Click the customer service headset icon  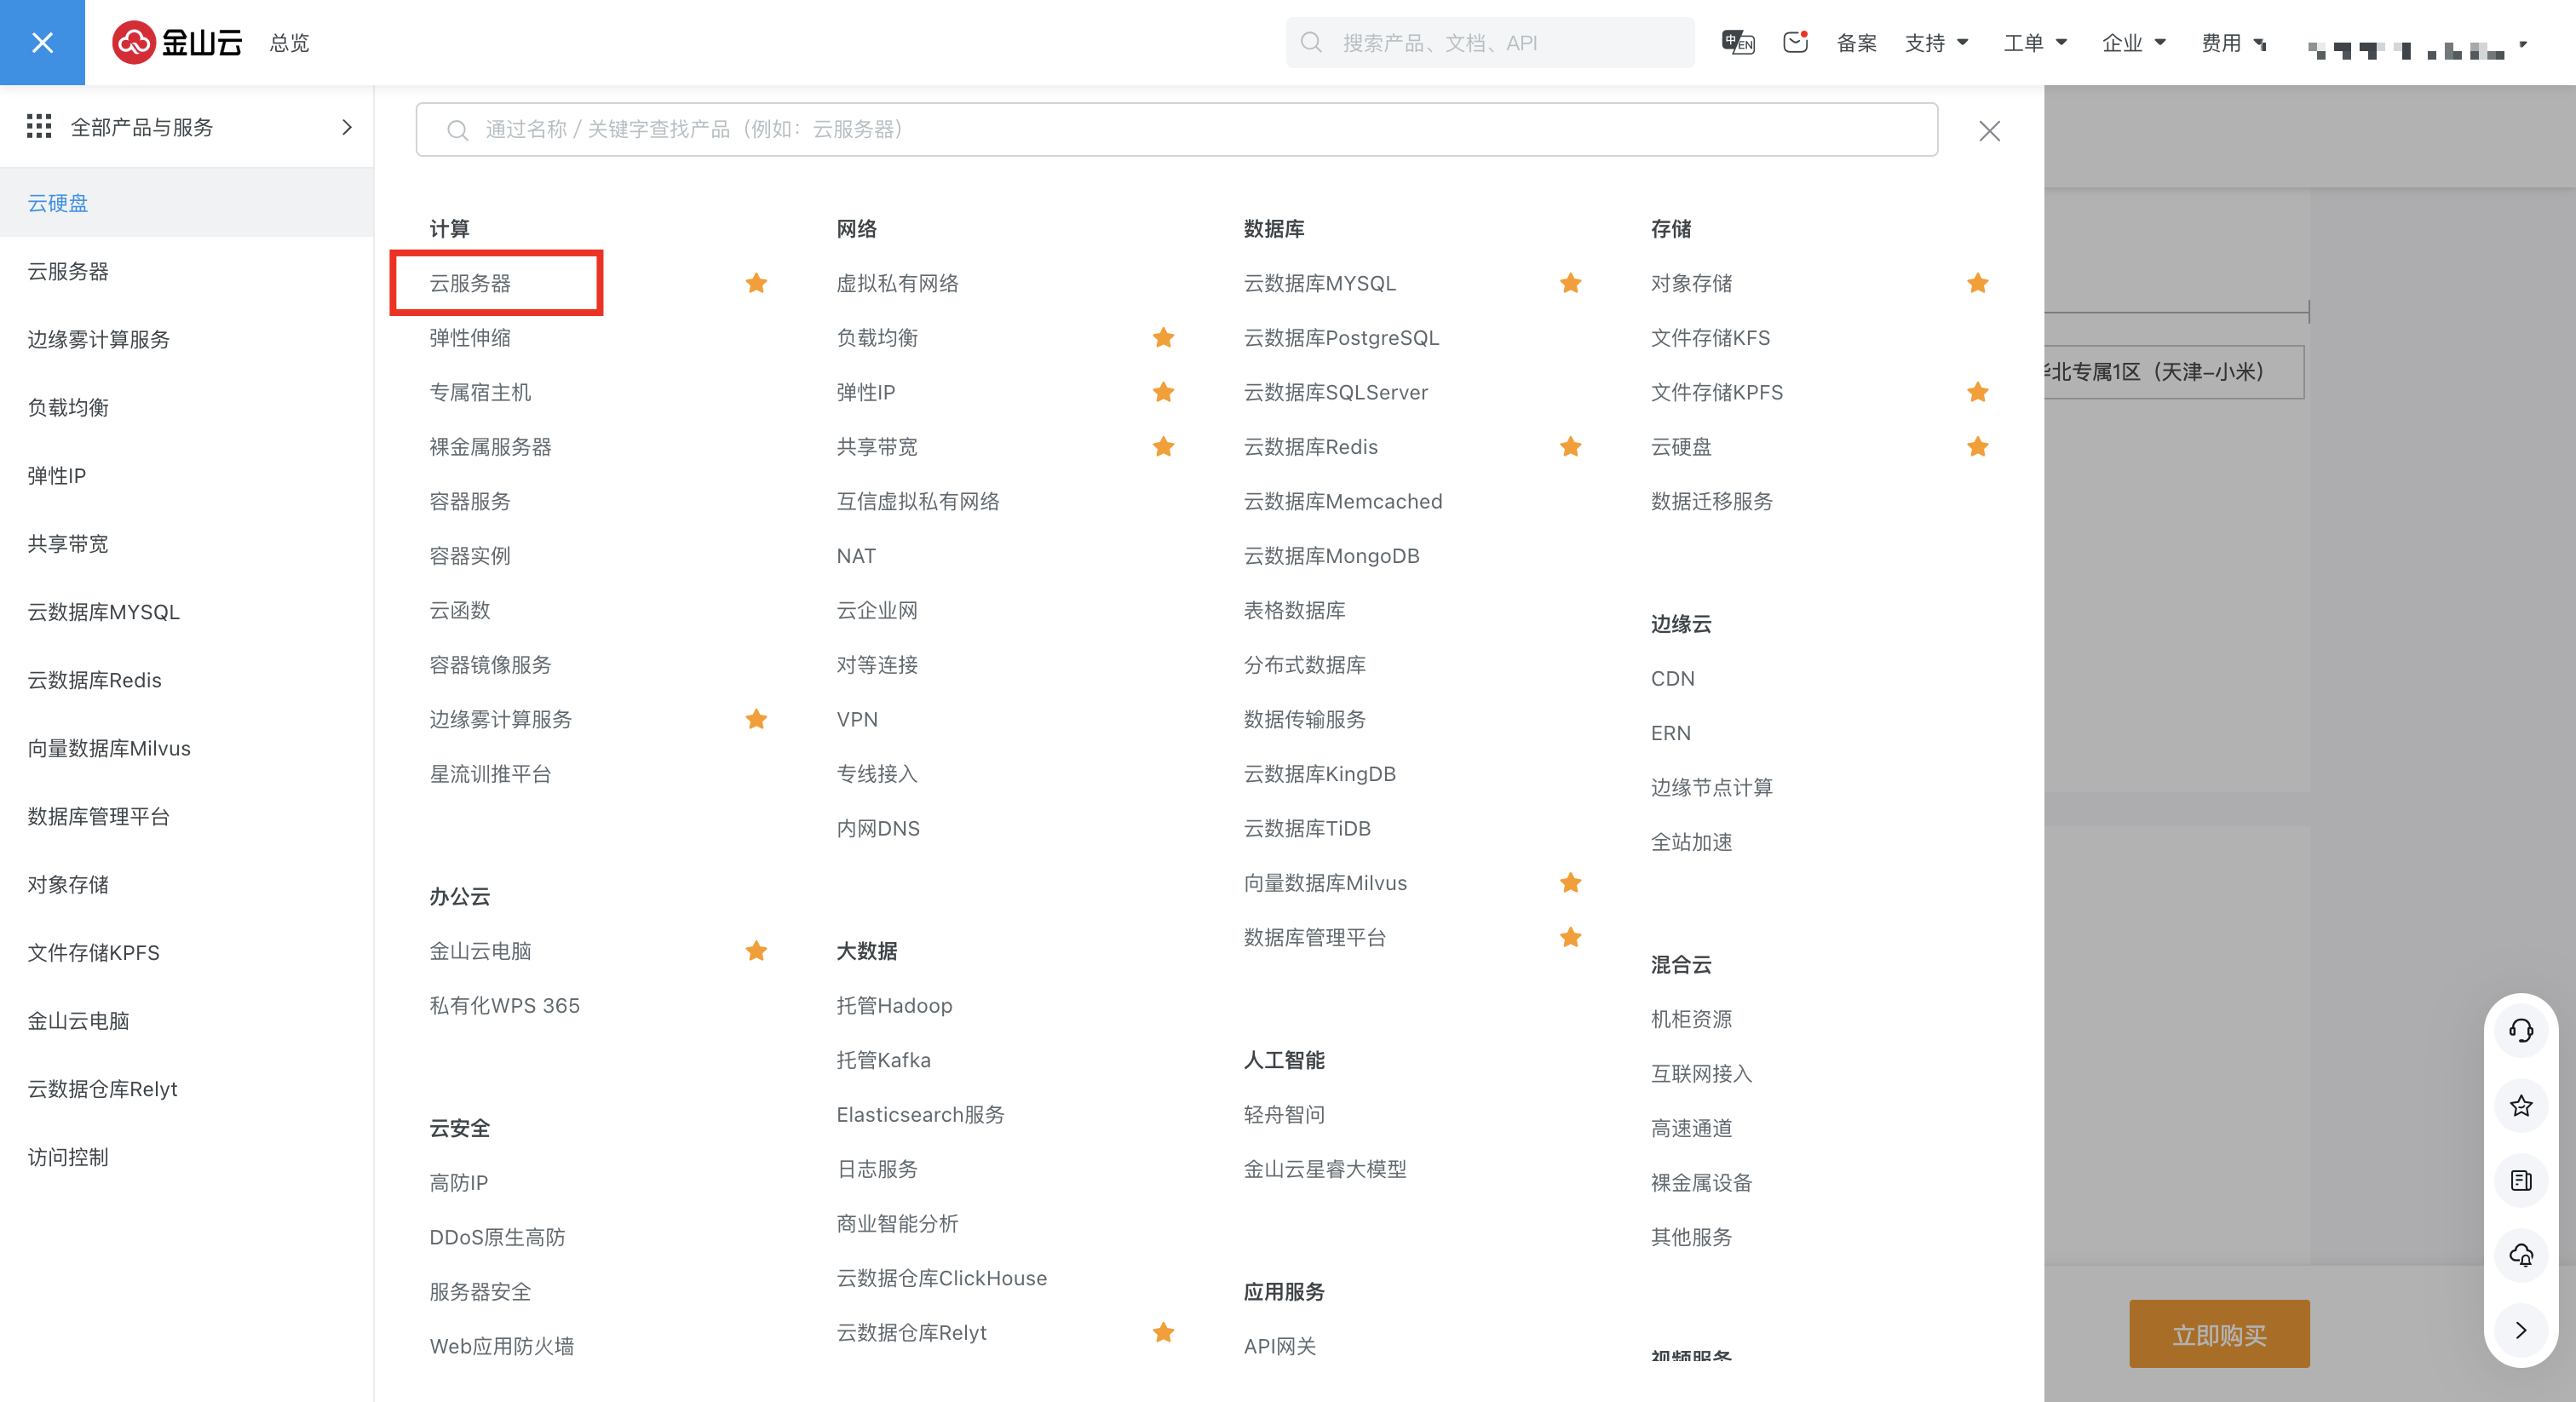tap(2520, 1030)
